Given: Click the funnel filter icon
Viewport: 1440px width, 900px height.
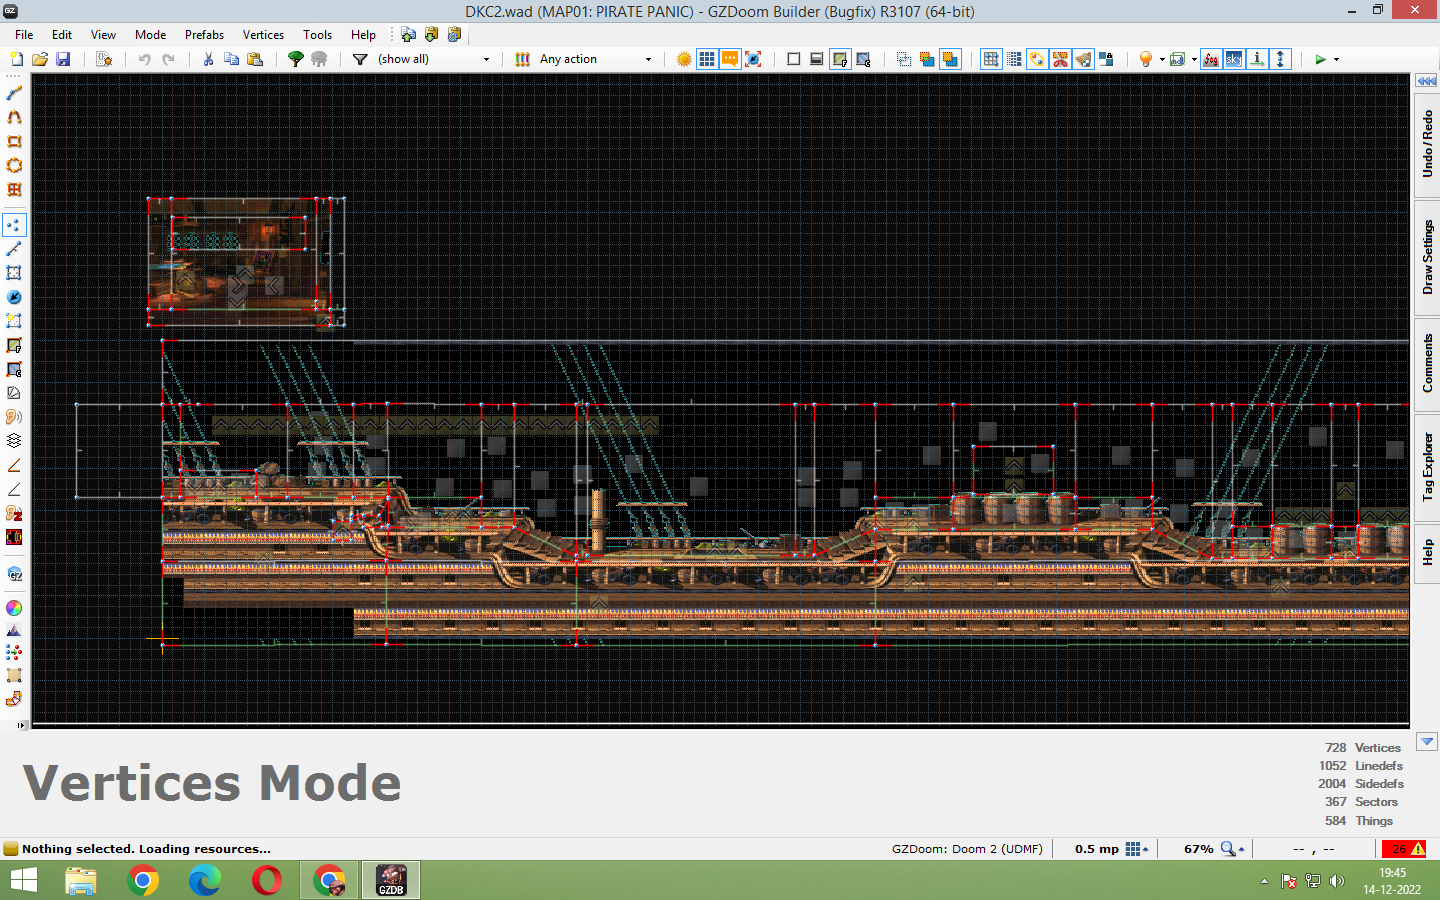Looking at the screenshot, I should (x=360, y=59).
